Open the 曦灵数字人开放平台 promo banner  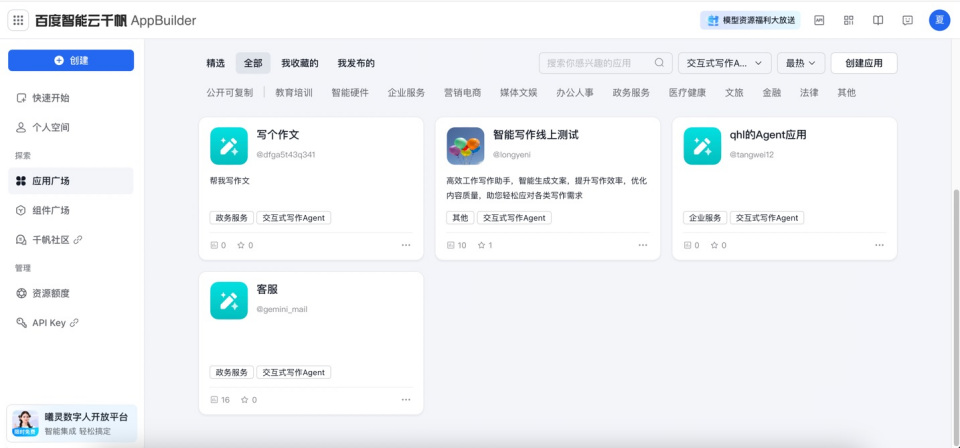click(72, 423)
